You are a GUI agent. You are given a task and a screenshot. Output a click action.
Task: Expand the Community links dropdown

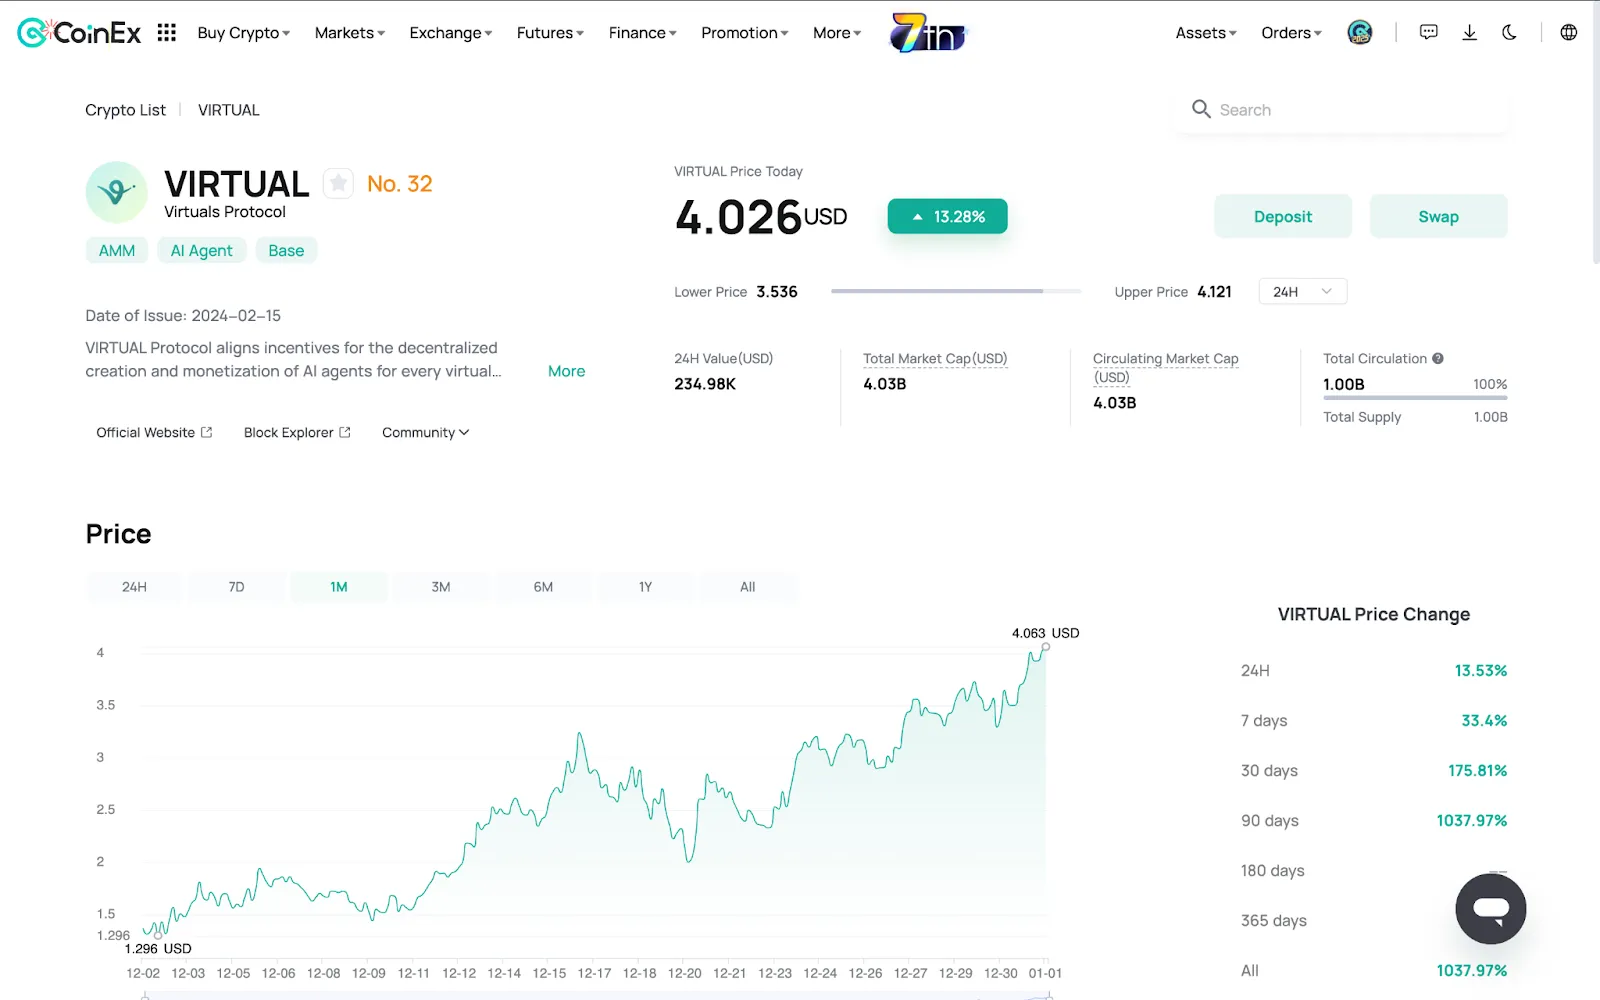click(425, 432)
